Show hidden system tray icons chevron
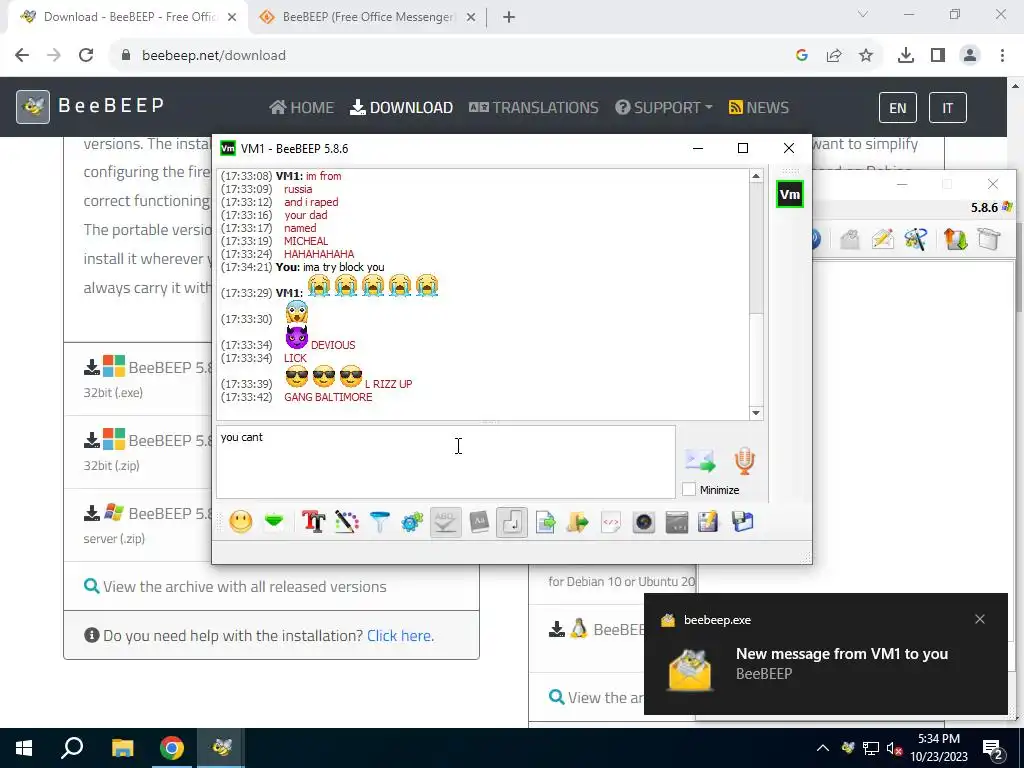 click(823, 748)
